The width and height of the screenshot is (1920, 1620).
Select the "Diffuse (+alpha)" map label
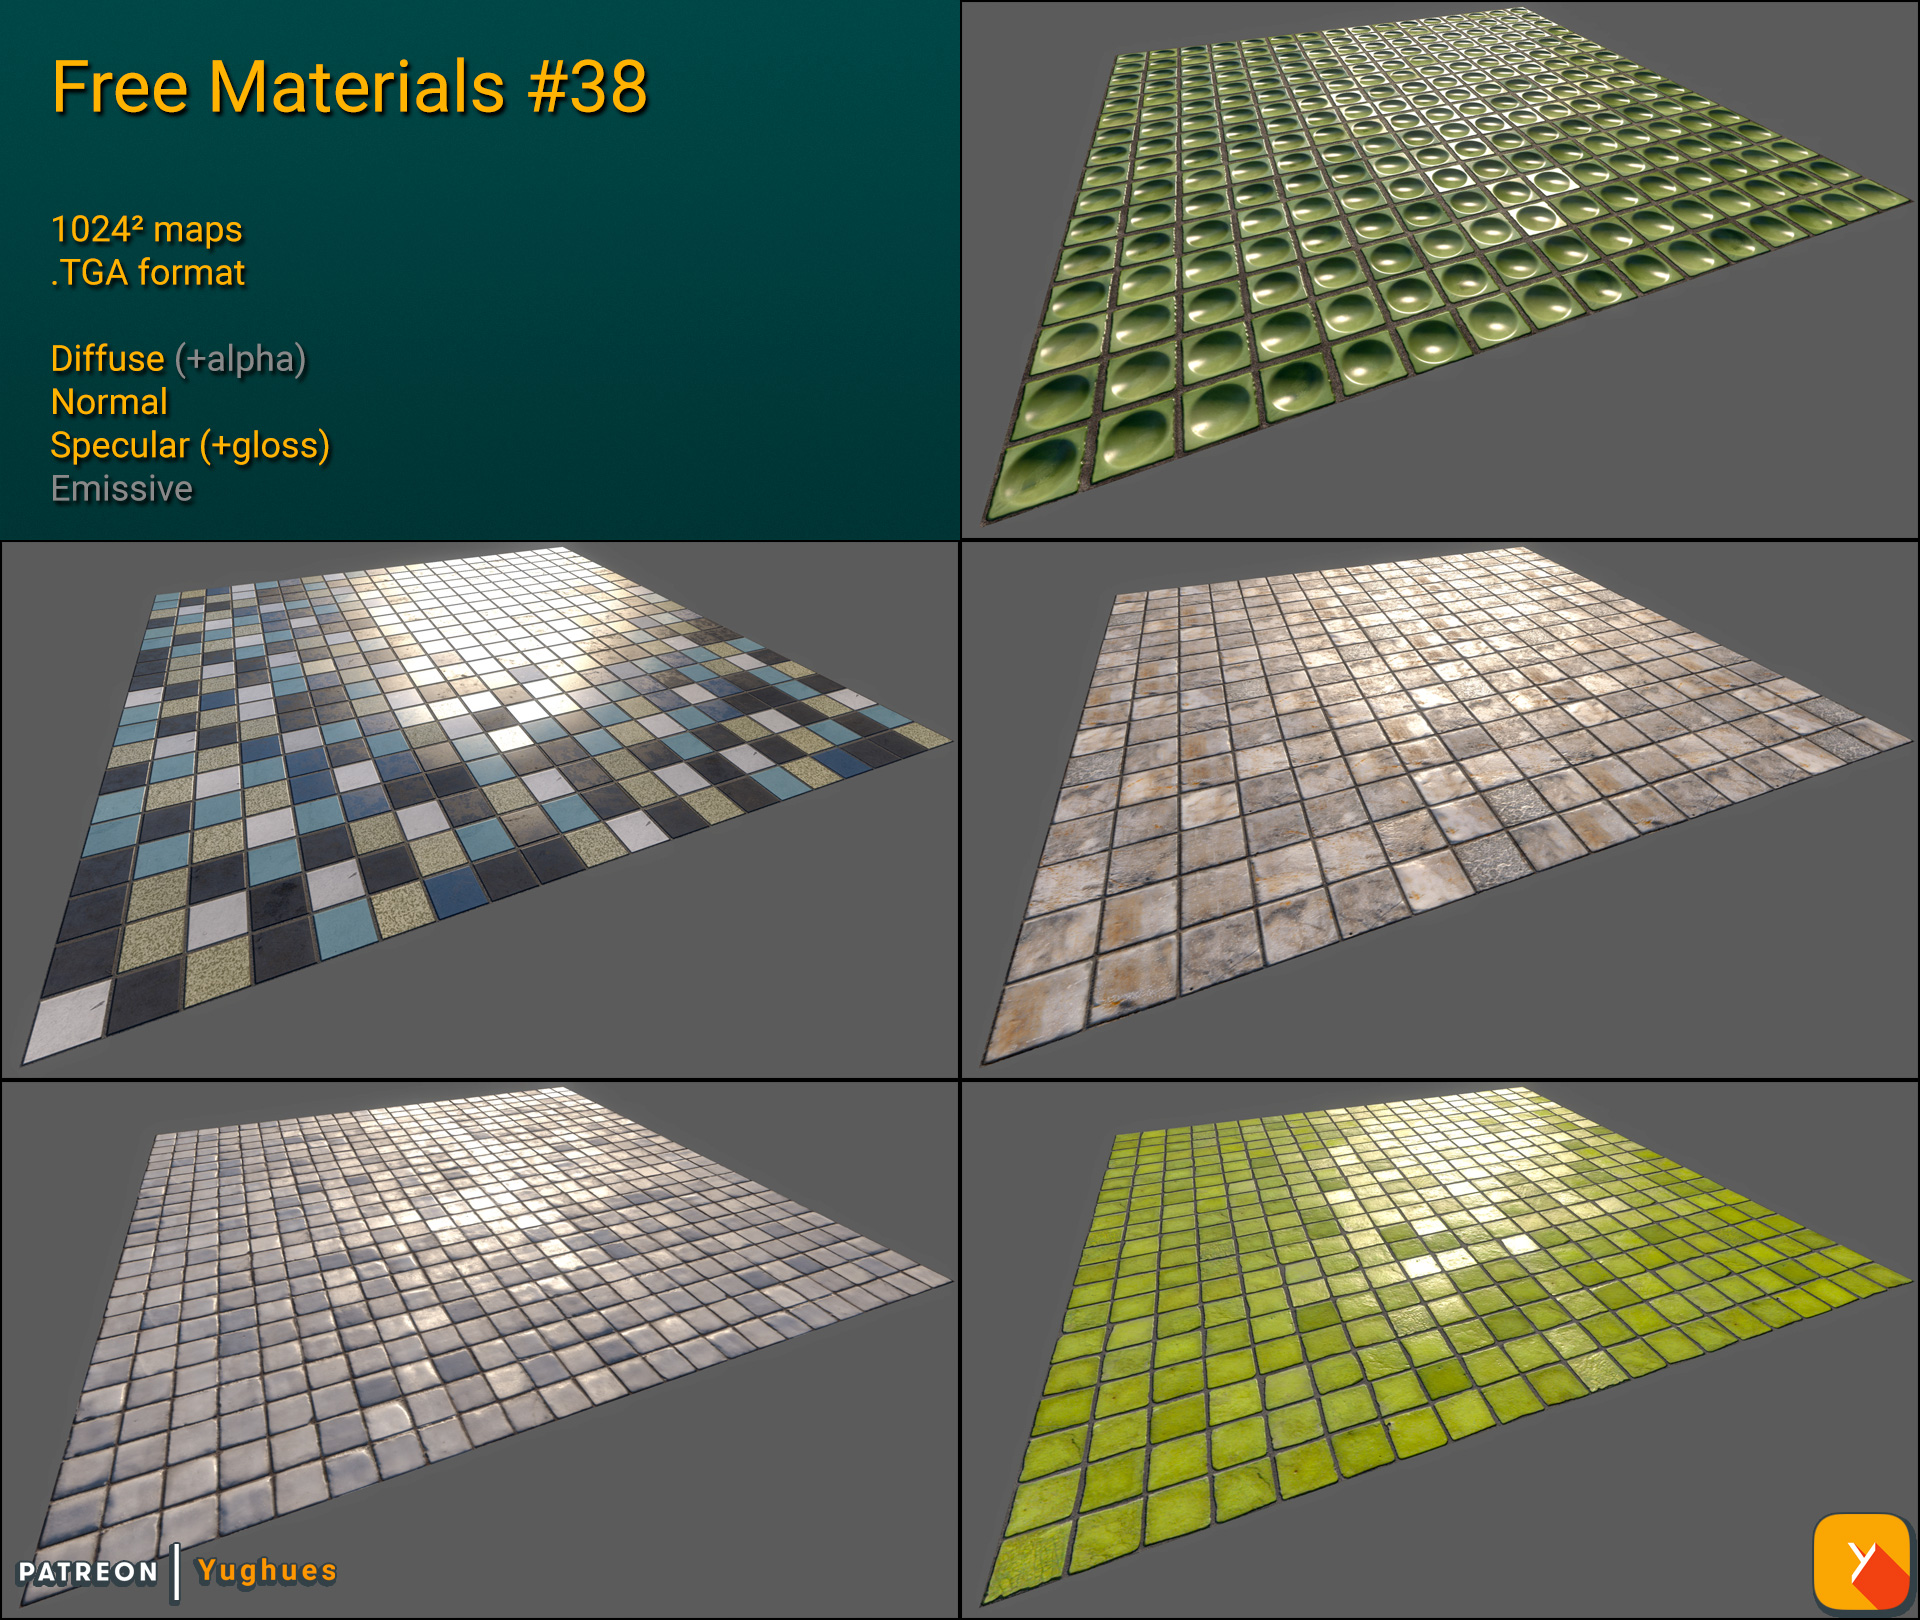click(178, 358)
